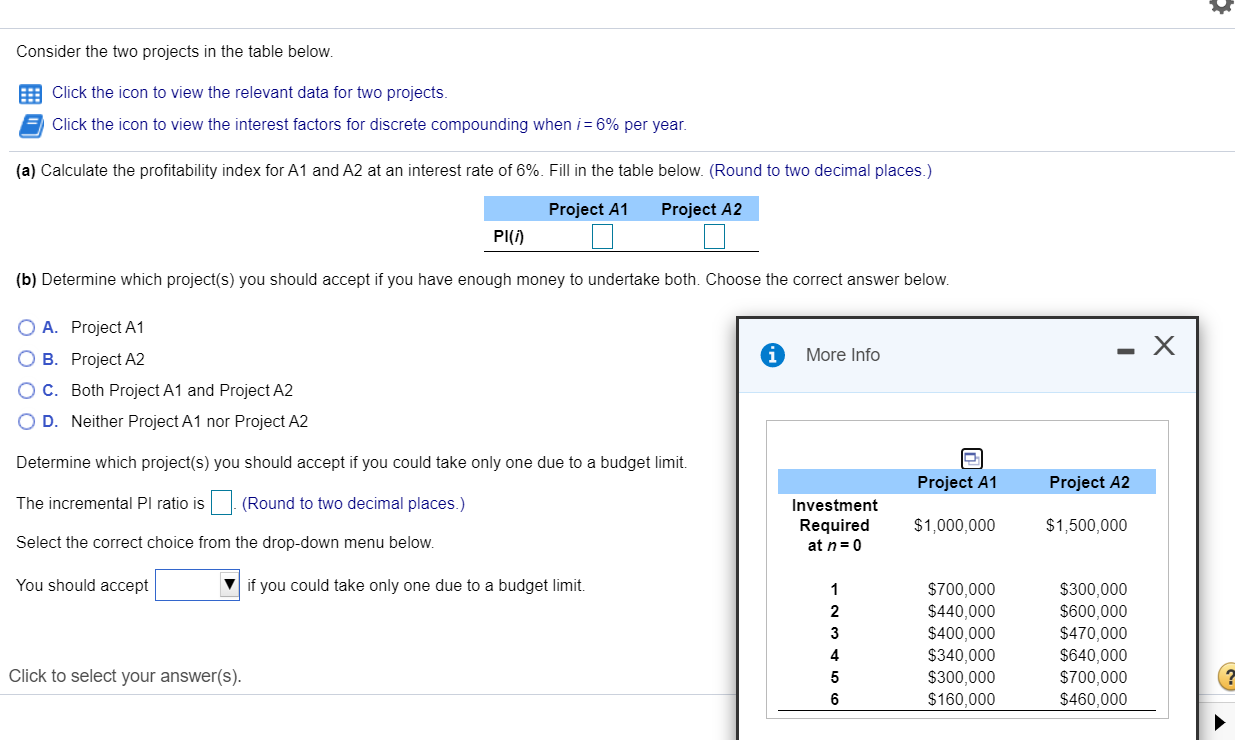Select radio option B, Project A2
Viewport: 1235px width, 740px height.
(27, 359)
